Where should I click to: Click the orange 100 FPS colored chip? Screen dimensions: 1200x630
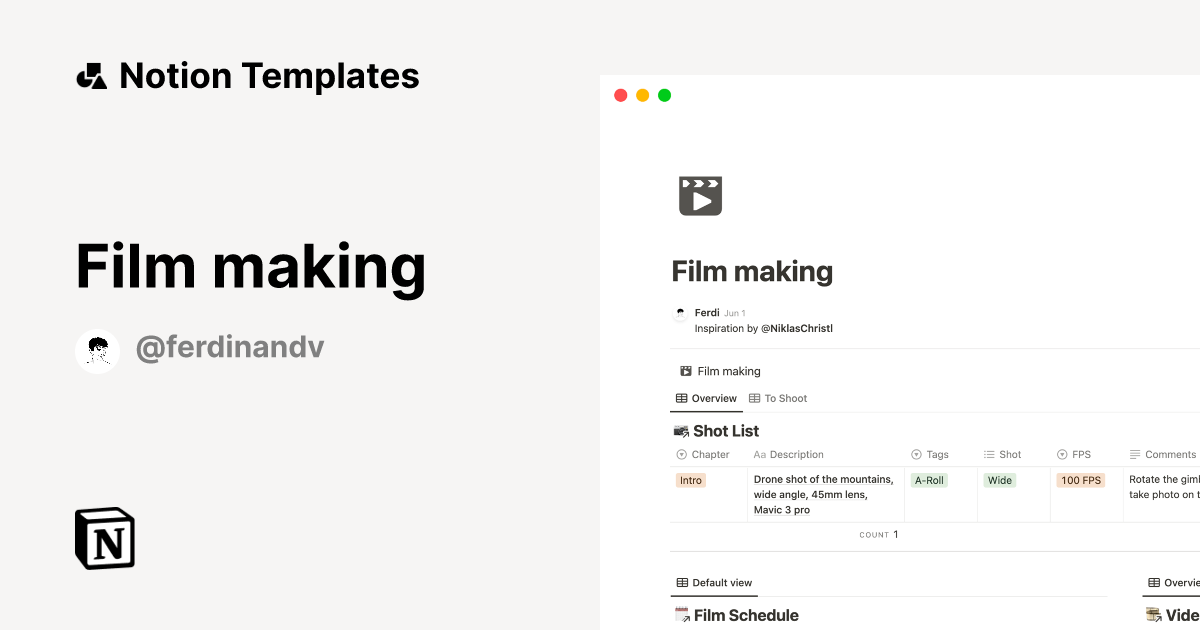(x=1080, y=480)
